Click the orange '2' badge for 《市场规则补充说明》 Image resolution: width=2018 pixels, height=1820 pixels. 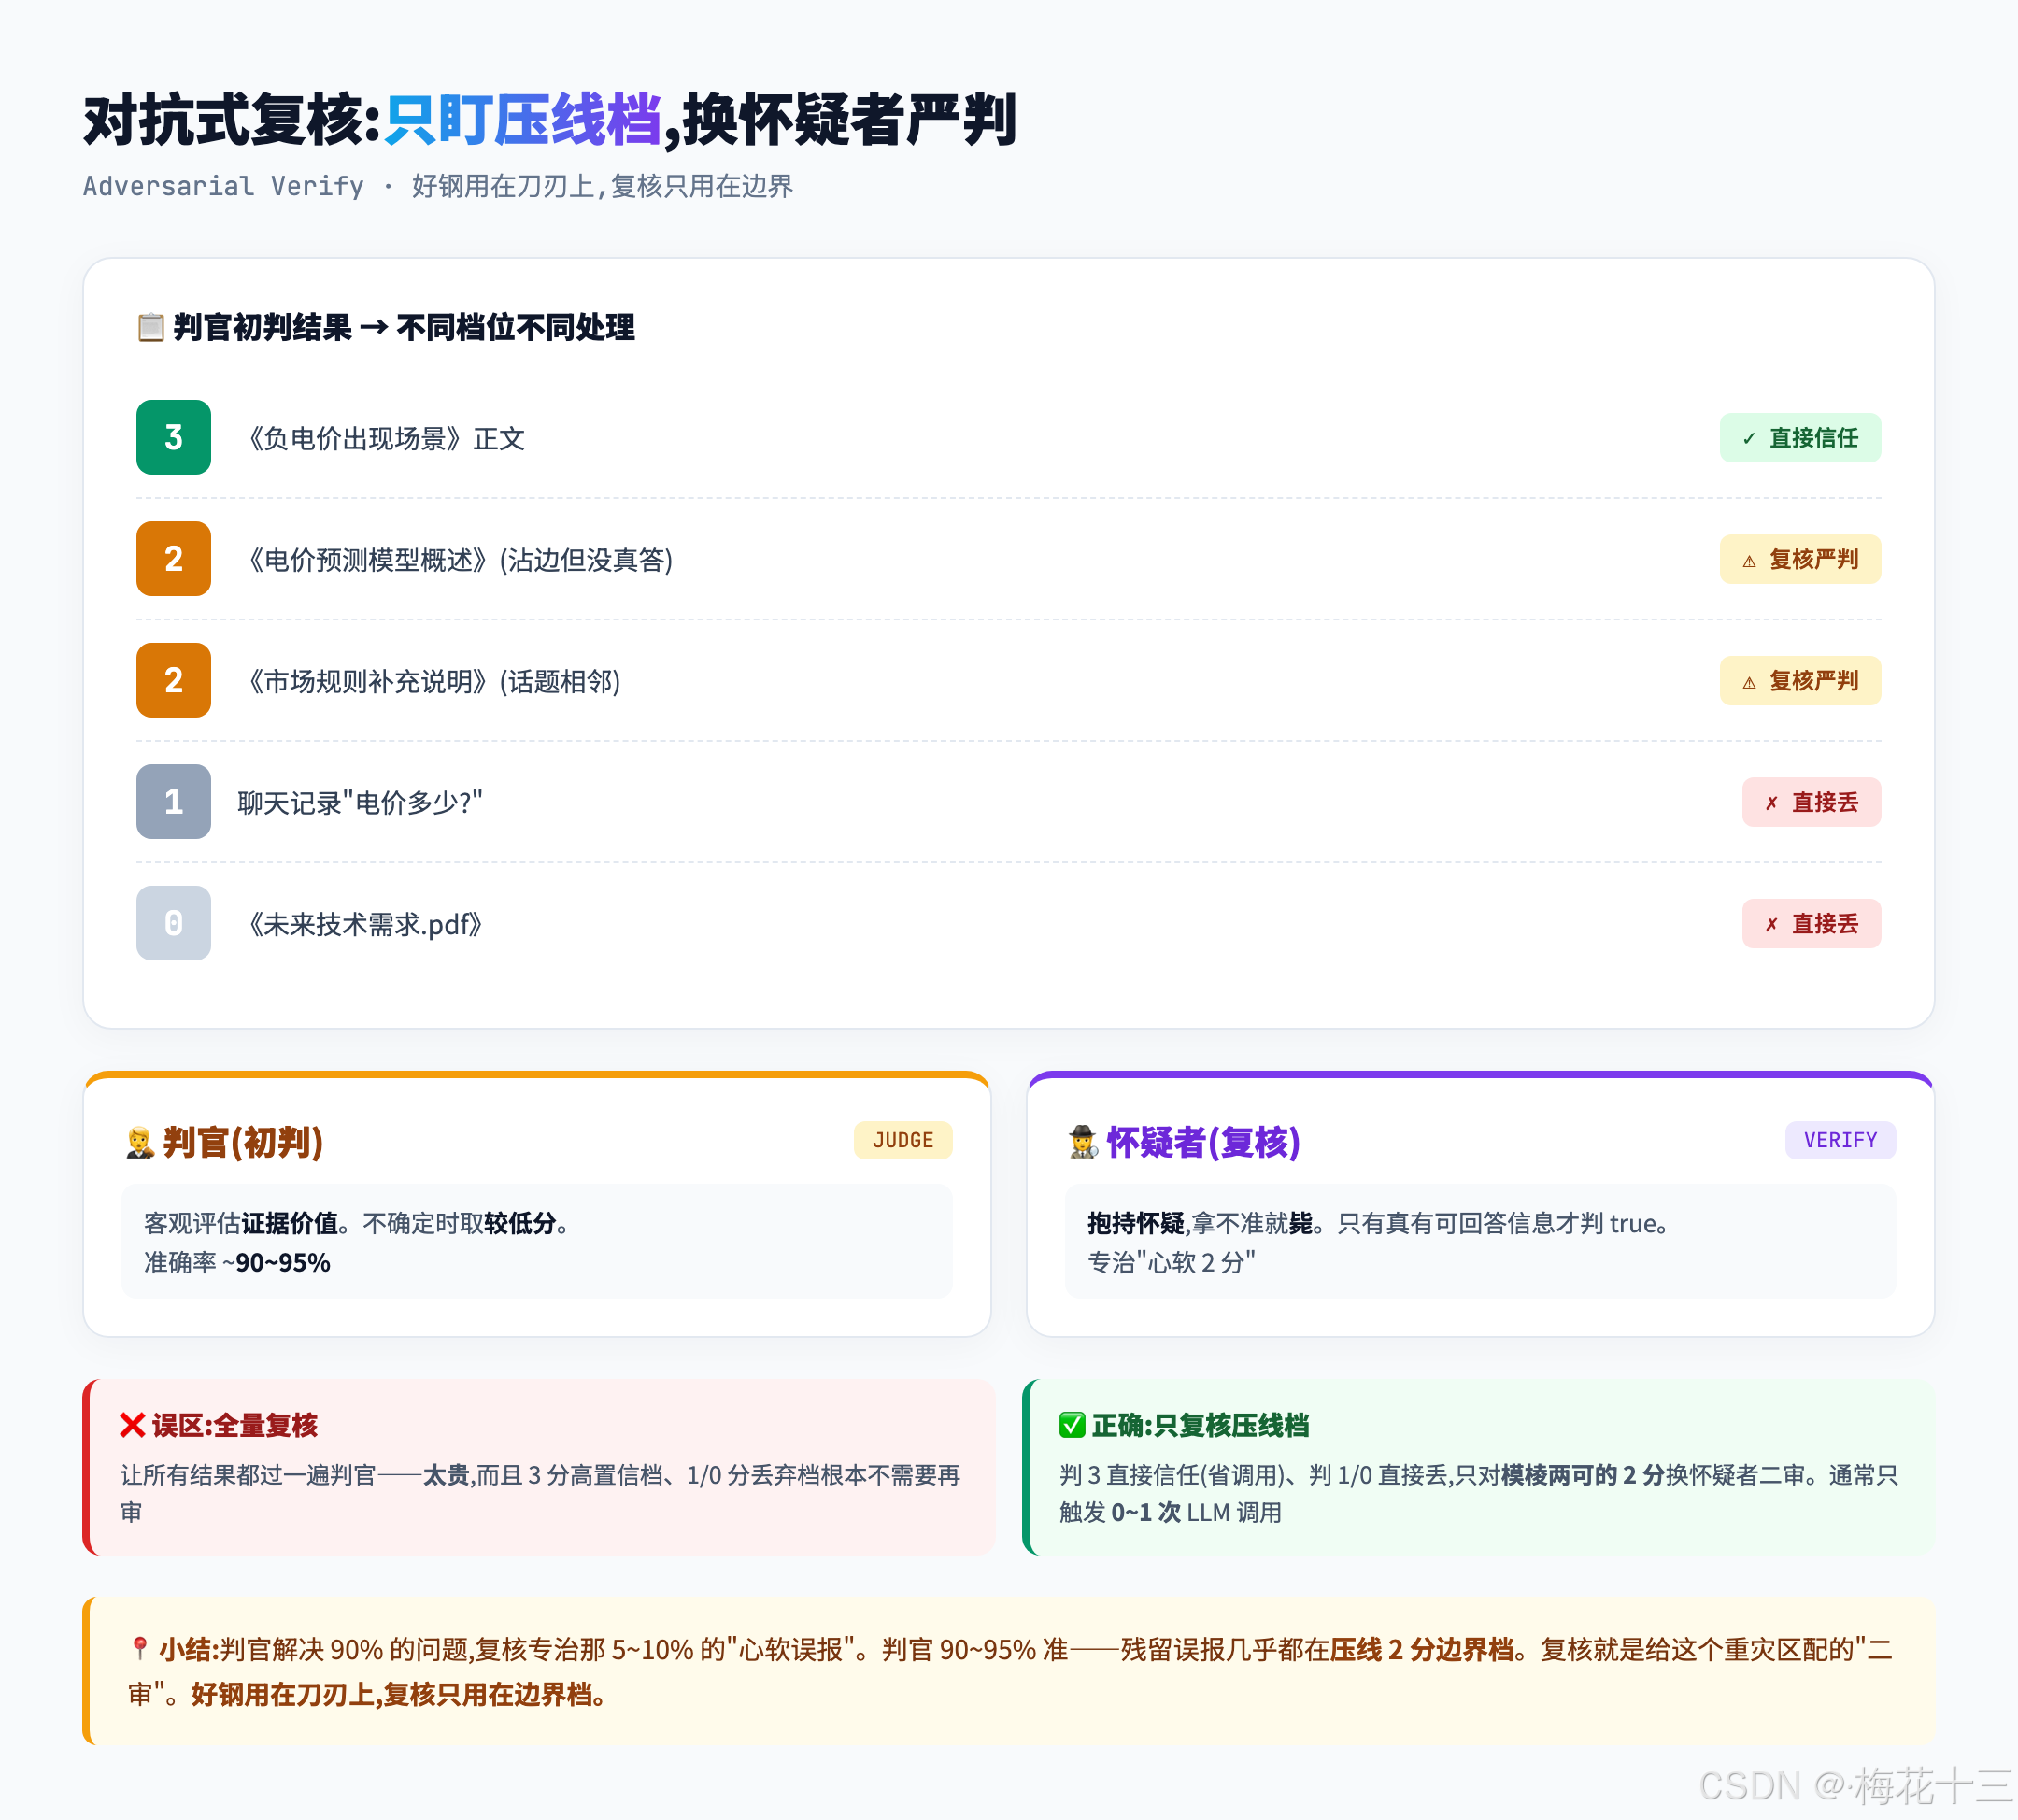173,680
